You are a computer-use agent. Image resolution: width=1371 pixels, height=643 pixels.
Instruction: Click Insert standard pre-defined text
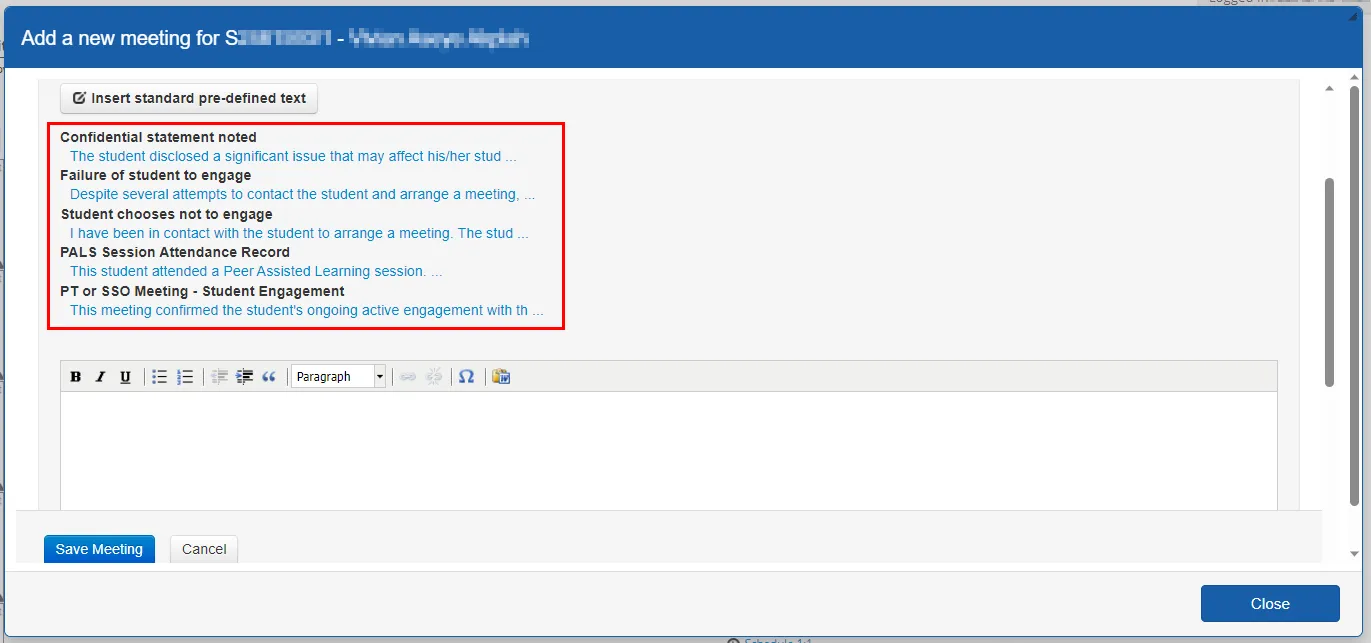(188, 98)
